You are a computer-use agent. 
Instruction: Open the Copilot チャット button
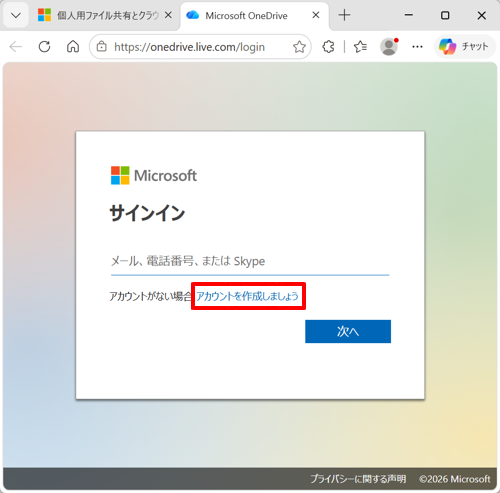tap(464, 47)
